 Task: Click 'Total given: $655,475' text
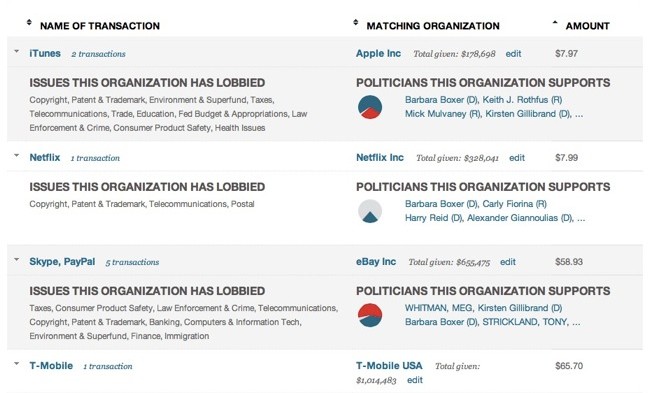pyautogui.click(x=449, y=262)
